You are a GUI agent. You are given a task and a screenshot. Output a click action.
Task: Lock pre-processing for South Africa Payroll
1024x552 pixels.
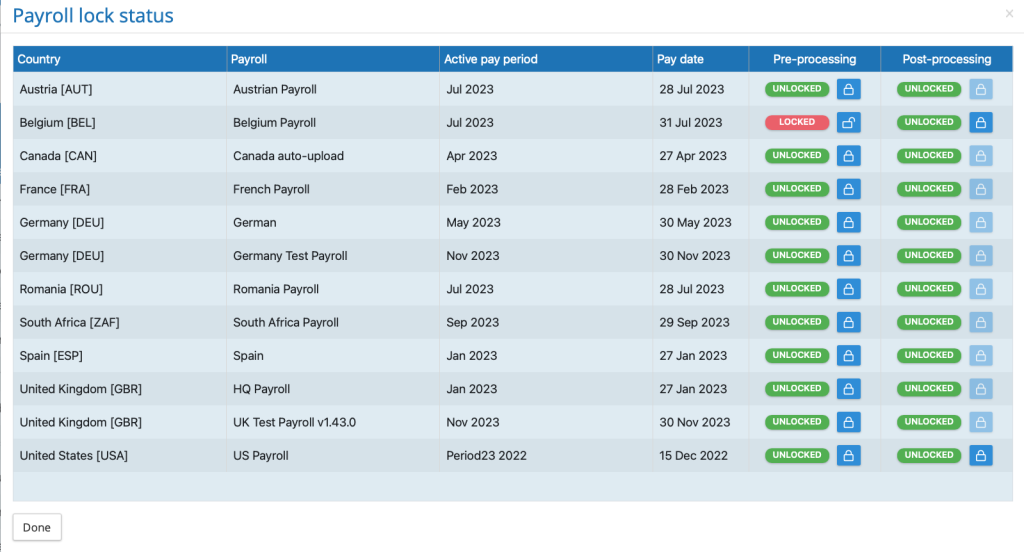click(848, 322)
